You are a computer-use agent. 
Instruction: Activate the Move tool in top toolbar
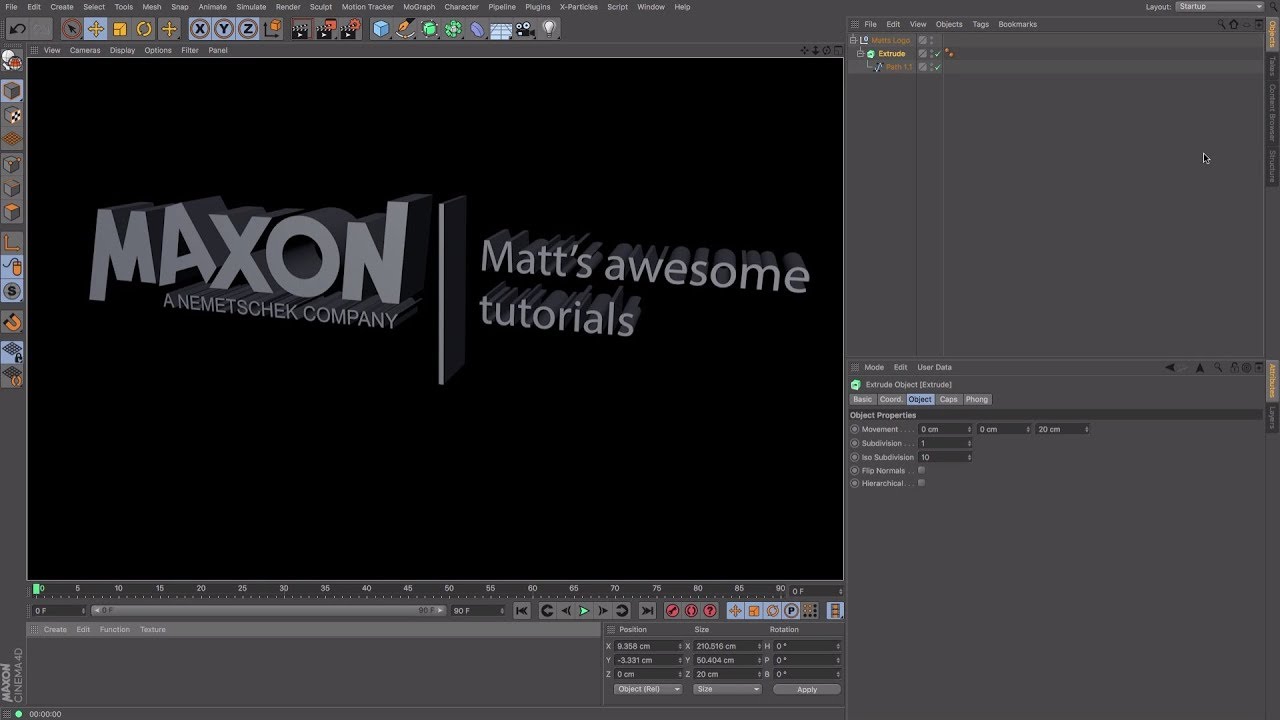tap(96, 29)
